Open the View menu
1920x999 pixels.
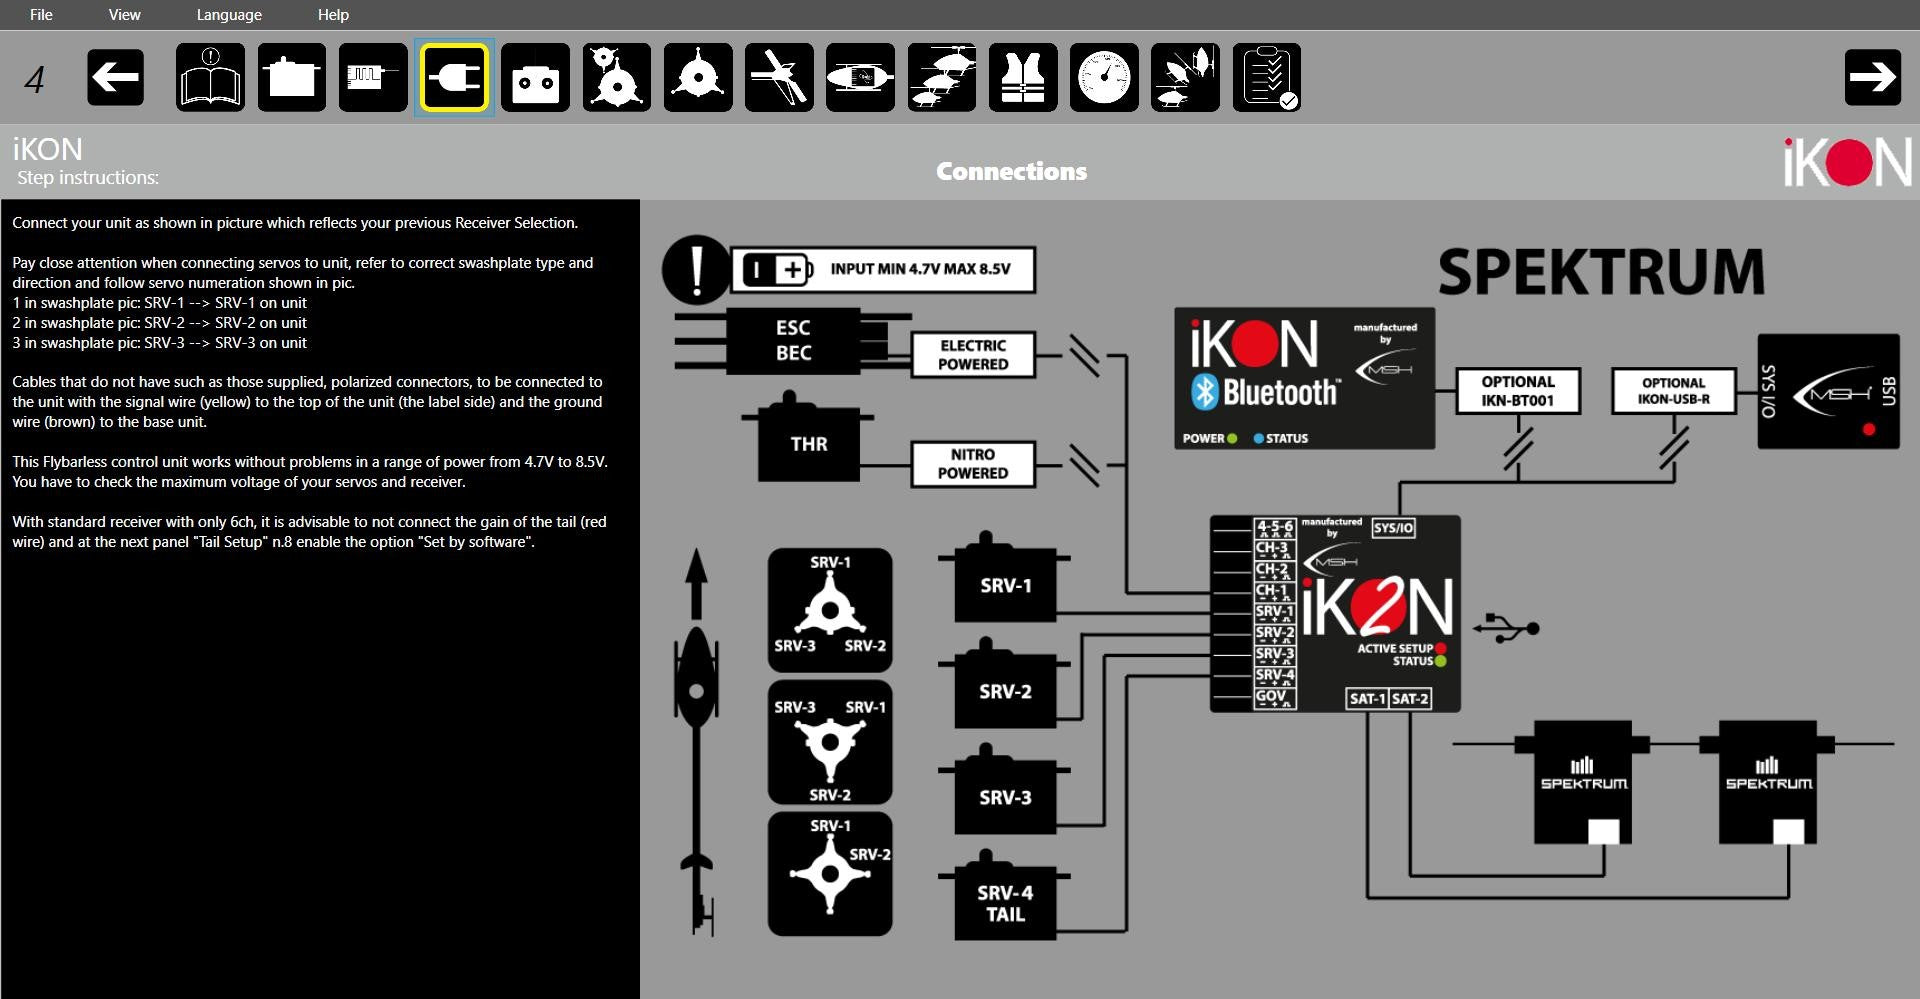click(124, 15)
